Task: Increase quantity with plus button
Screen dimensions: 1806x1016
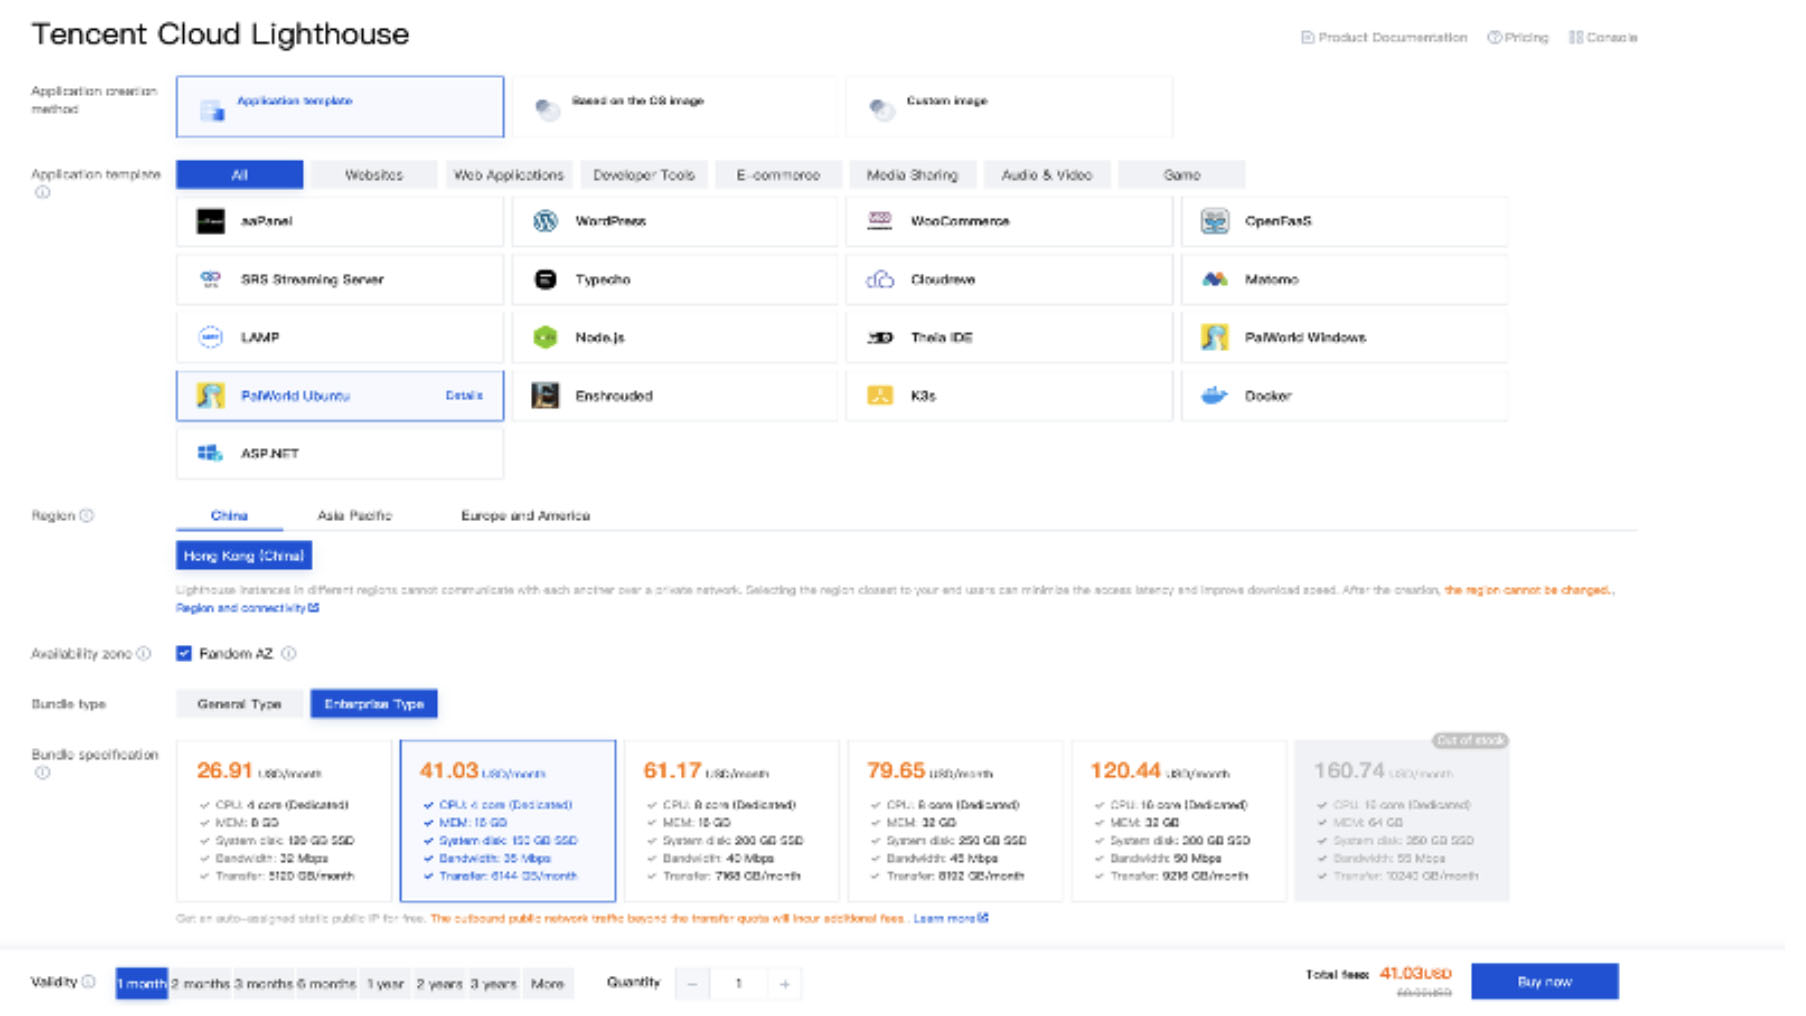Action: tap(785, 983)
